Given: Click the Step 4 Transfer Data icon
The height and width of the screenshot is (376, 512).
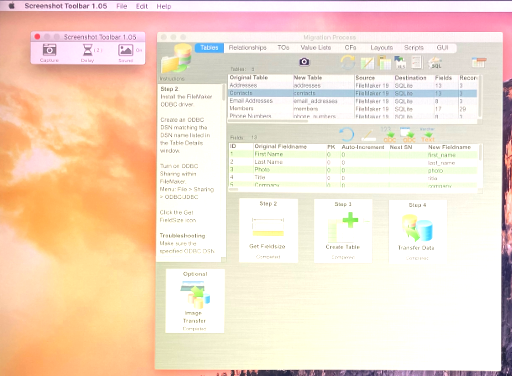Looking at the screenshot, I should pyautogui.click(x=417, y=228).
